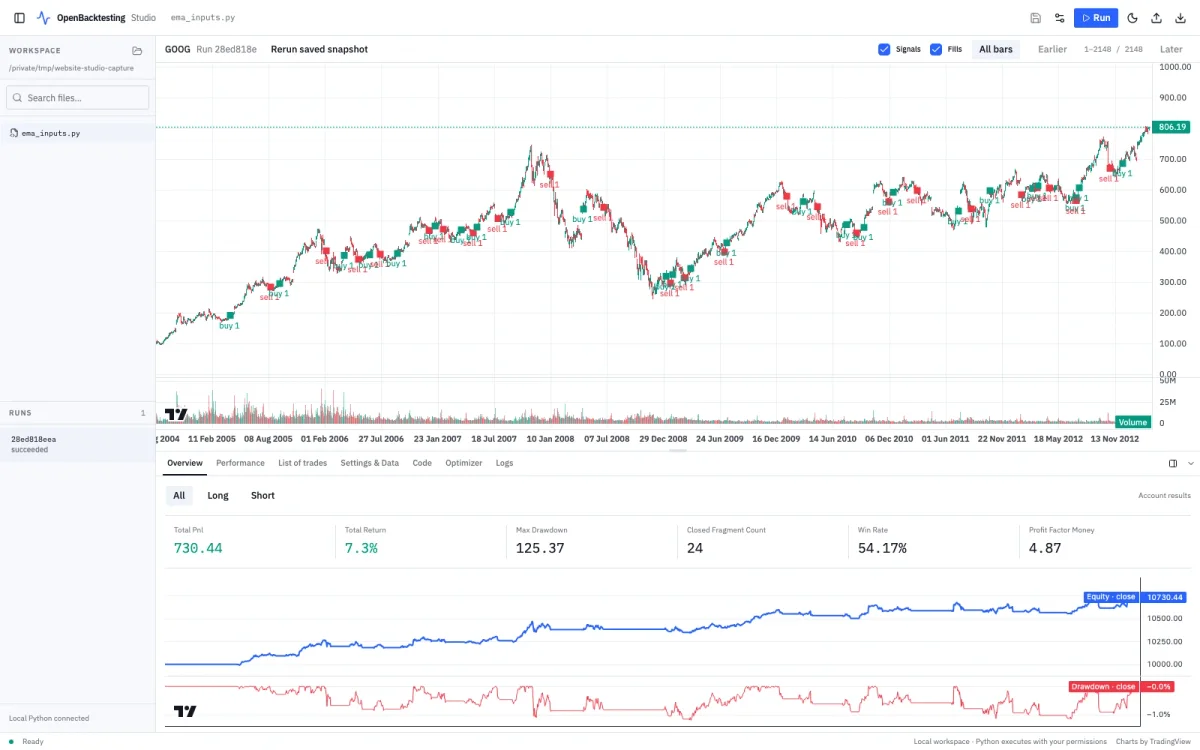Click the Total Pnl value 730.44
The image size is (1200, 750).
(198, 548)
